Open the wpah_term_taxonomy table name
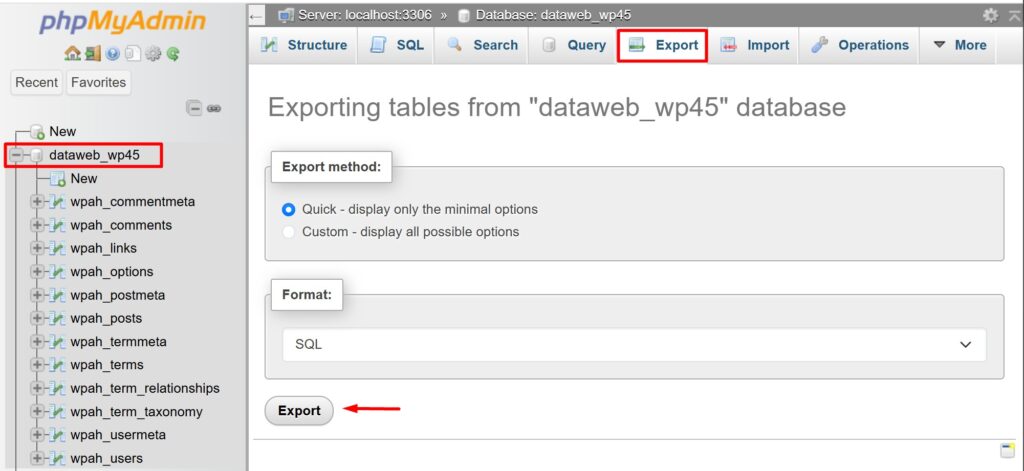Viewport: 1024px width, 471px height. [x=136, y=412]
